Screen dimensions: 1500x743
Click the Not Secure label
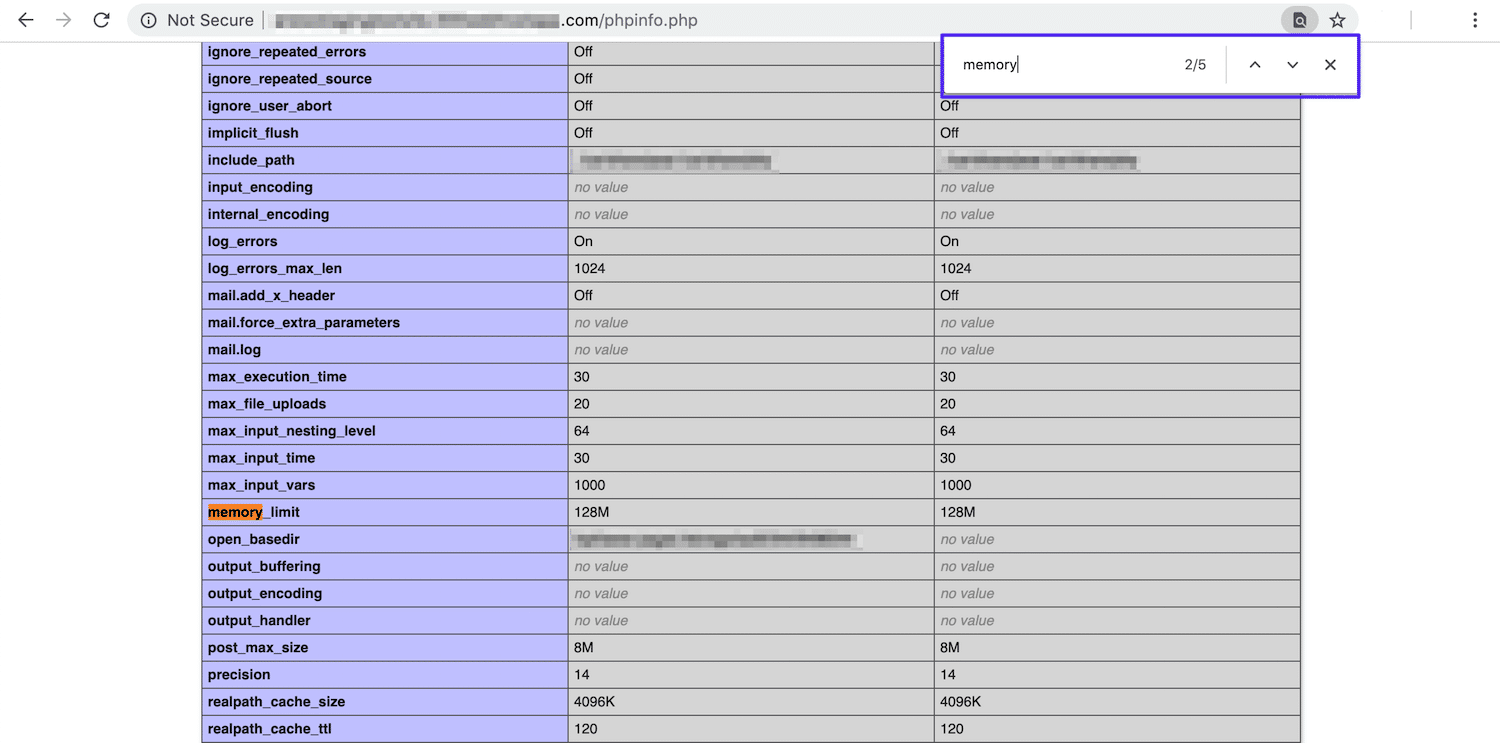[210, 19]
